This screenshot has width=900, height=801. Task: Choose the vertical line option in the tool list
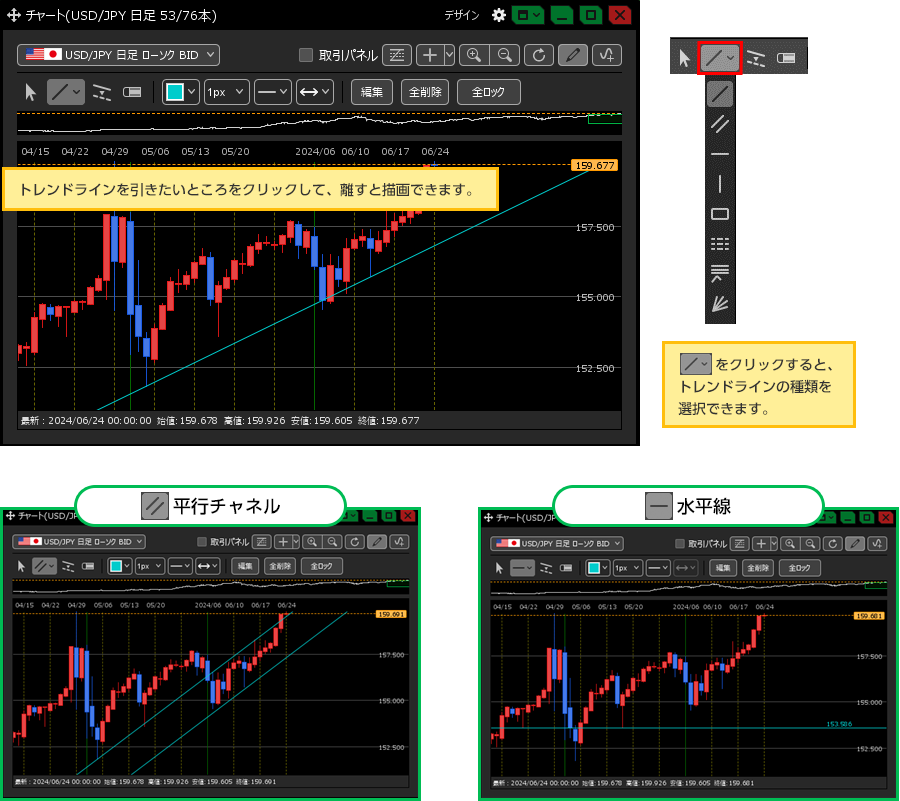pyautogui.click(x=720, y=184)
